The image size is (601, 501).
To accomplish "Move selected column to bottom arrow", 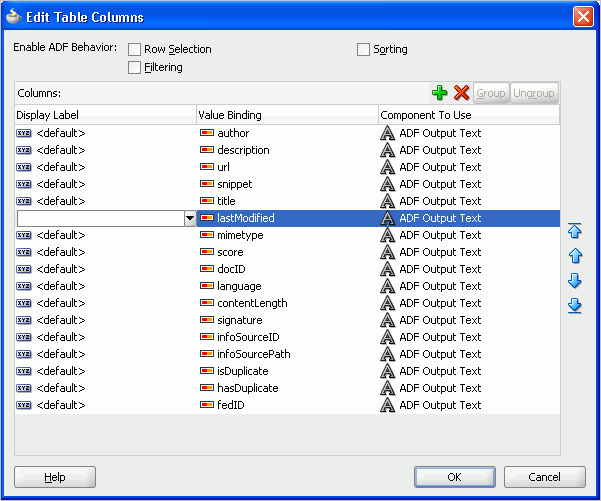I will pos(575,306).
